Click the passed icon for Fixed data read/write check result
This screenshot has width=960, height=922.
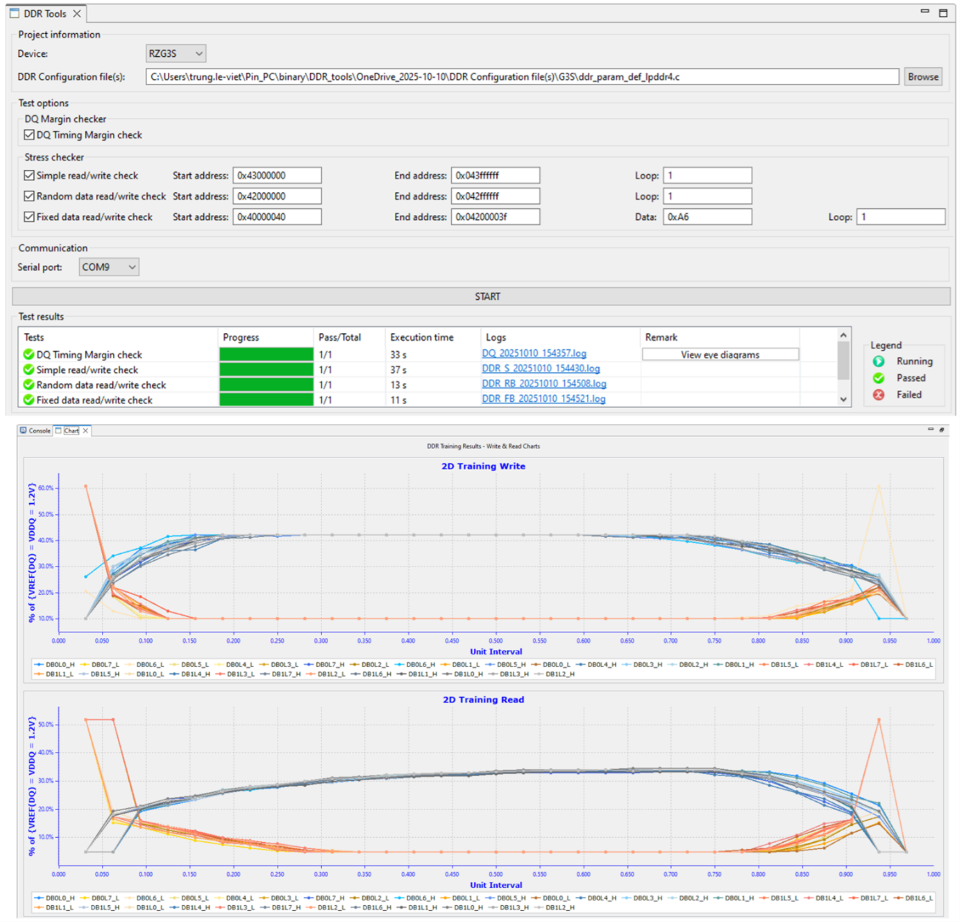pyautogui.click(x=29, y=400)
